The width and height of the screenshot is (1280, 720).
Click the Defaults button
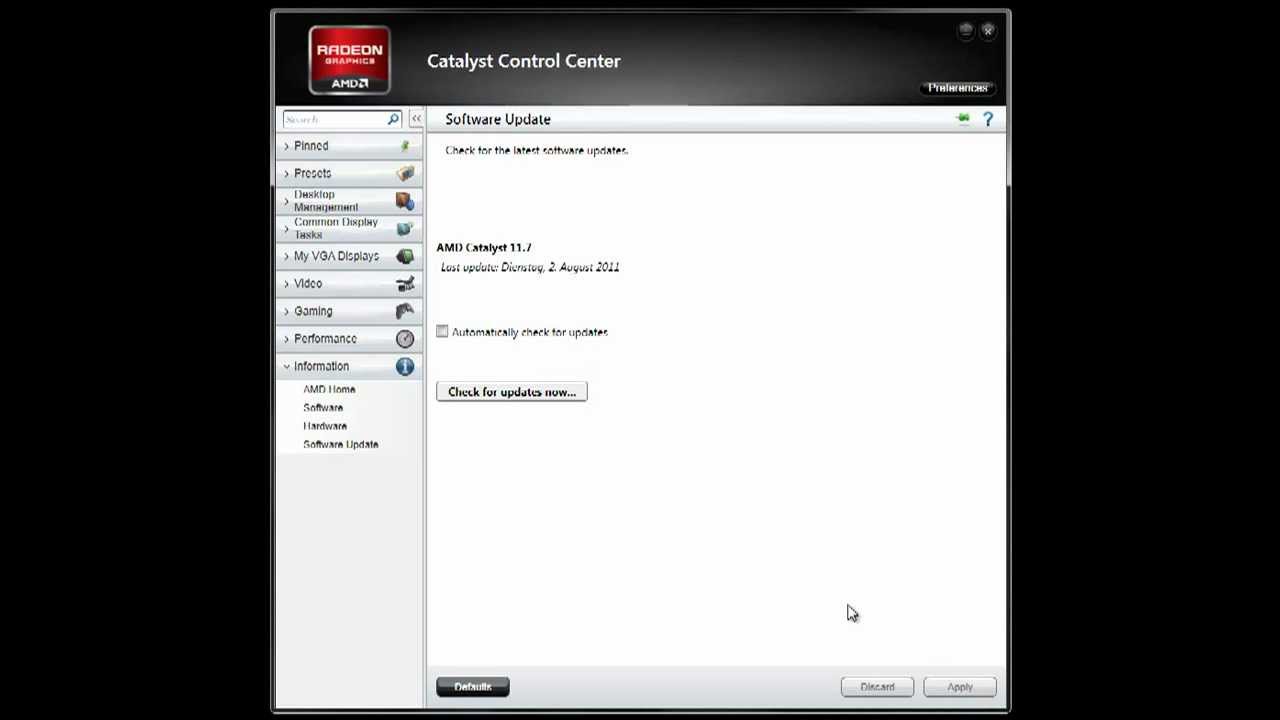(x=473, y=687)
